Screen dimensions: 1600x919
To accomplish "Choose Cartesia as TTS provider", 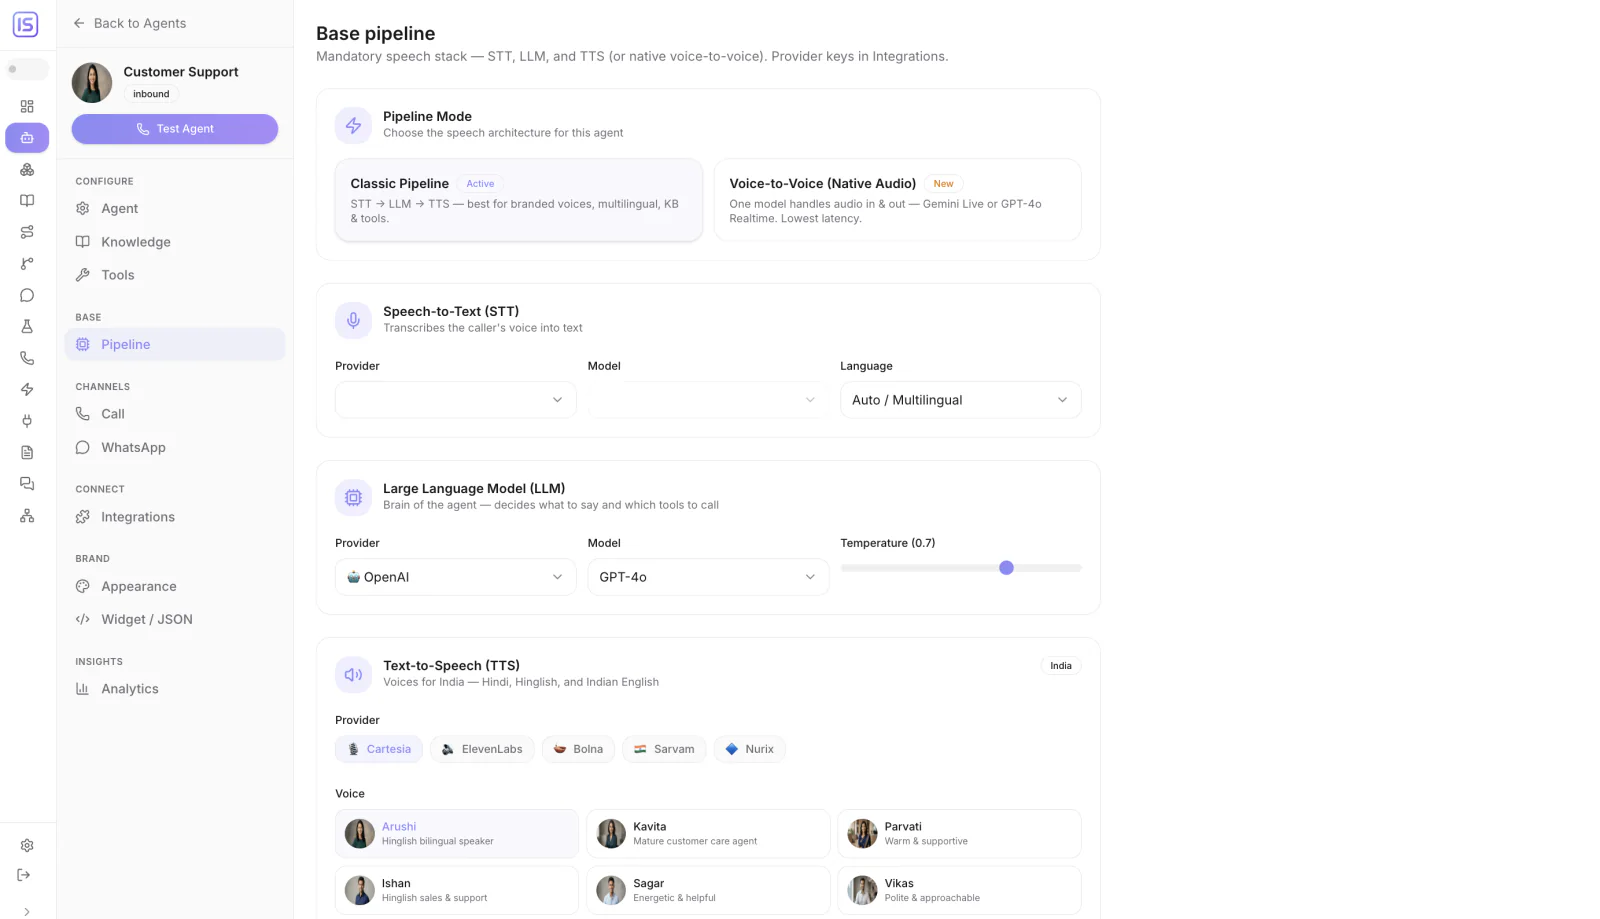I will (x=379, y=749).
